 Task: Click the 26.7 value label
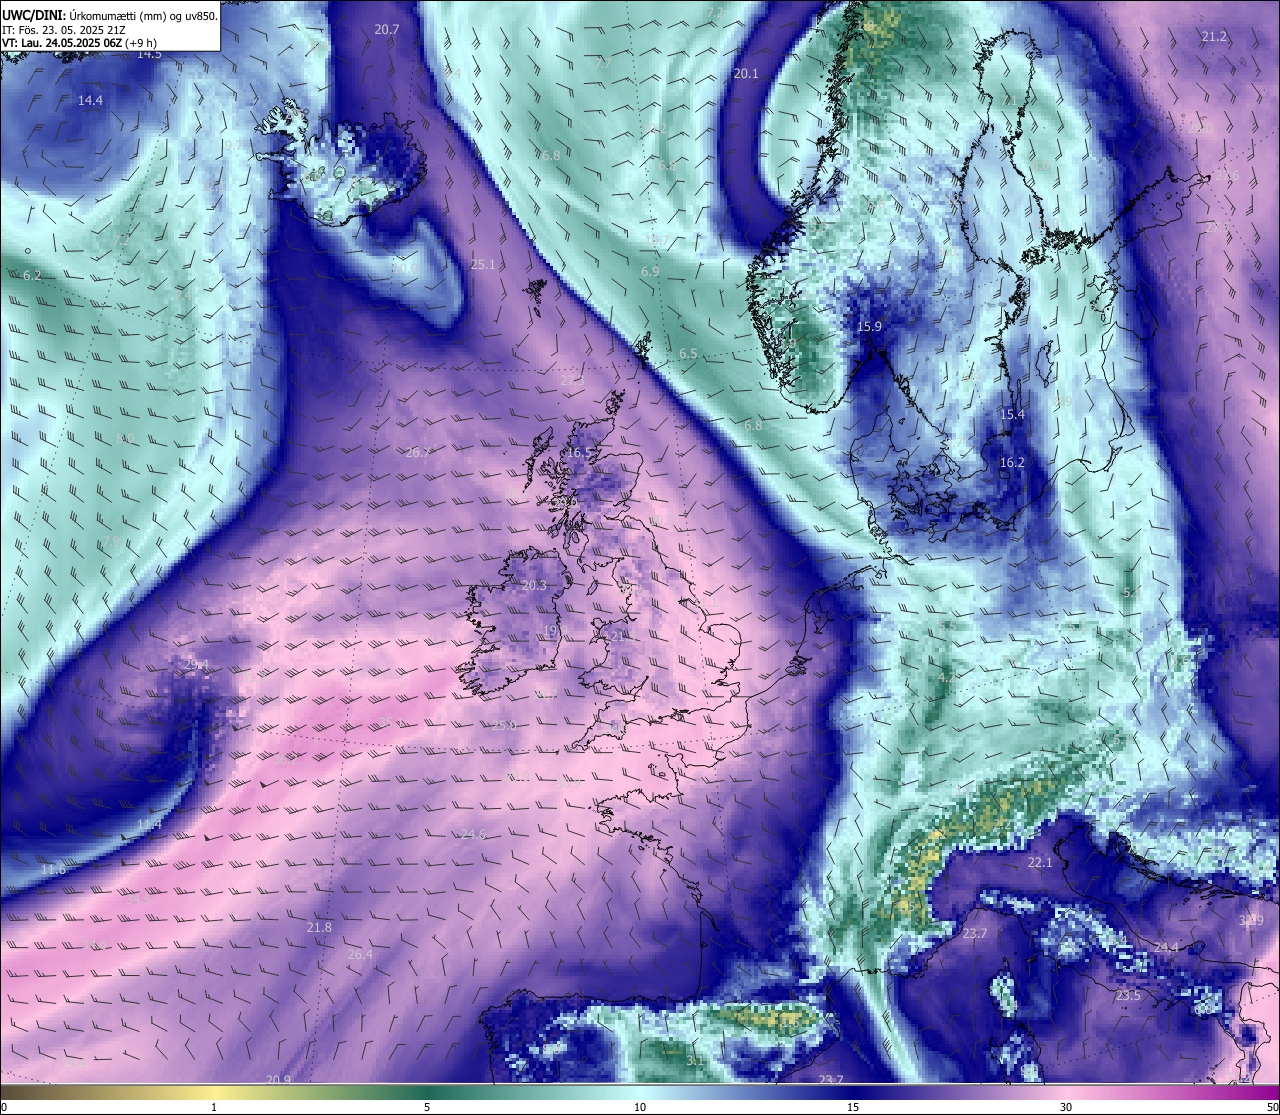418,453
